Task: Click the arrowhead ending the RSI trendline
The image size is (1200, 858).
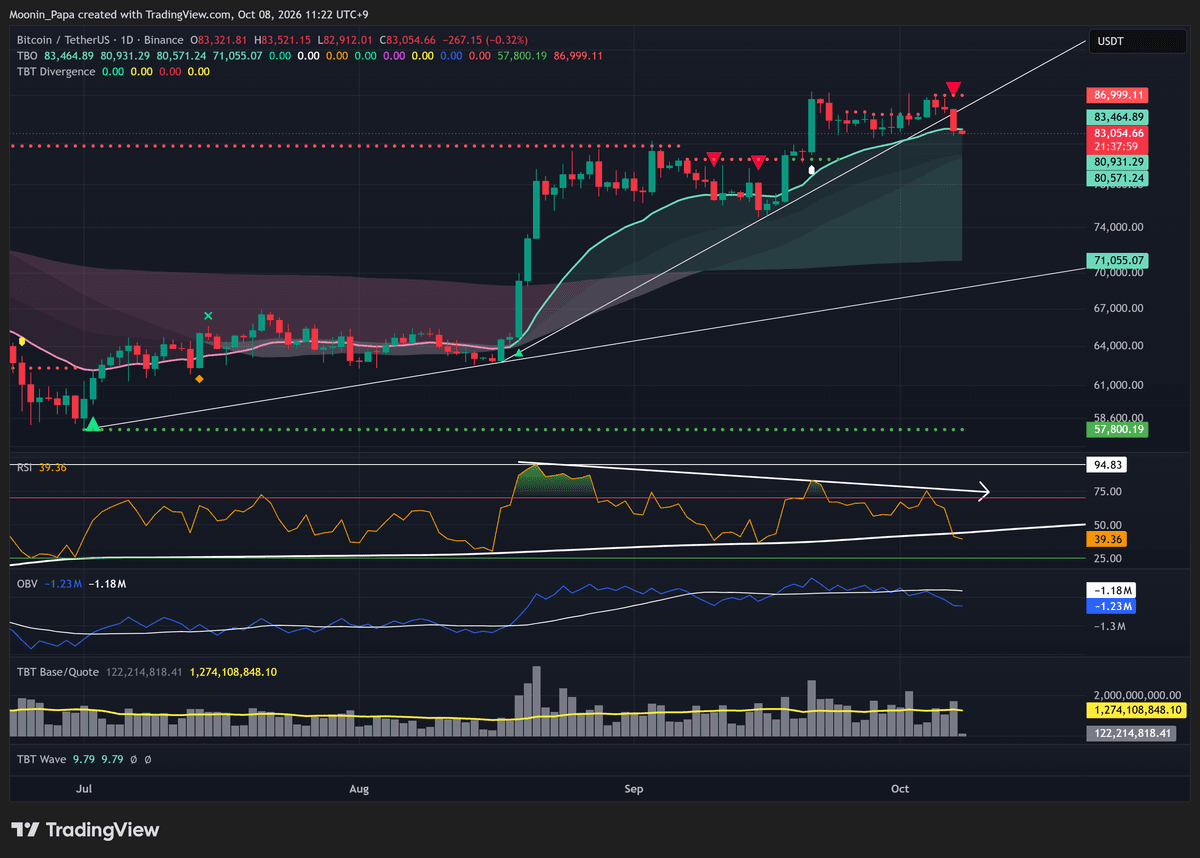Action: pos(983,490)
